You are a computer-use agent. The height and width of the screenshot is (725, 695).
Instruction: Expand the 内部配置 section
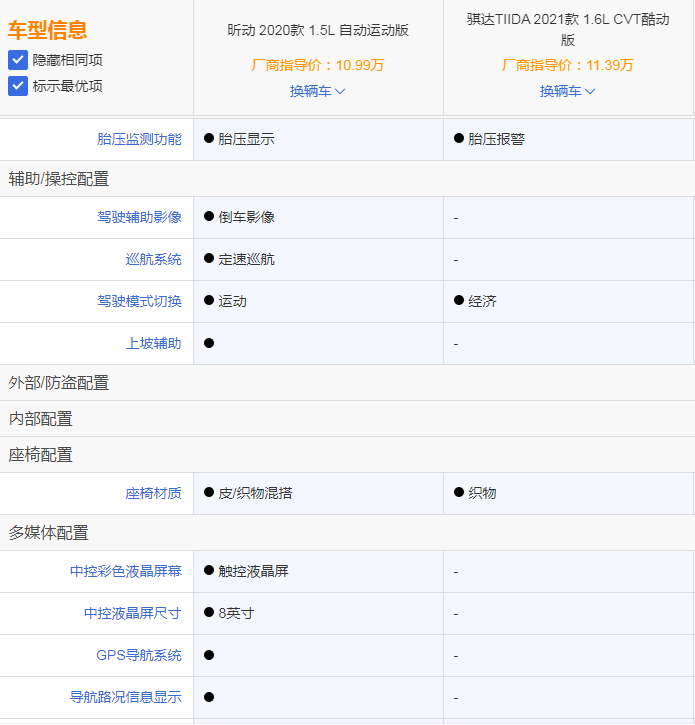(41, 419)
